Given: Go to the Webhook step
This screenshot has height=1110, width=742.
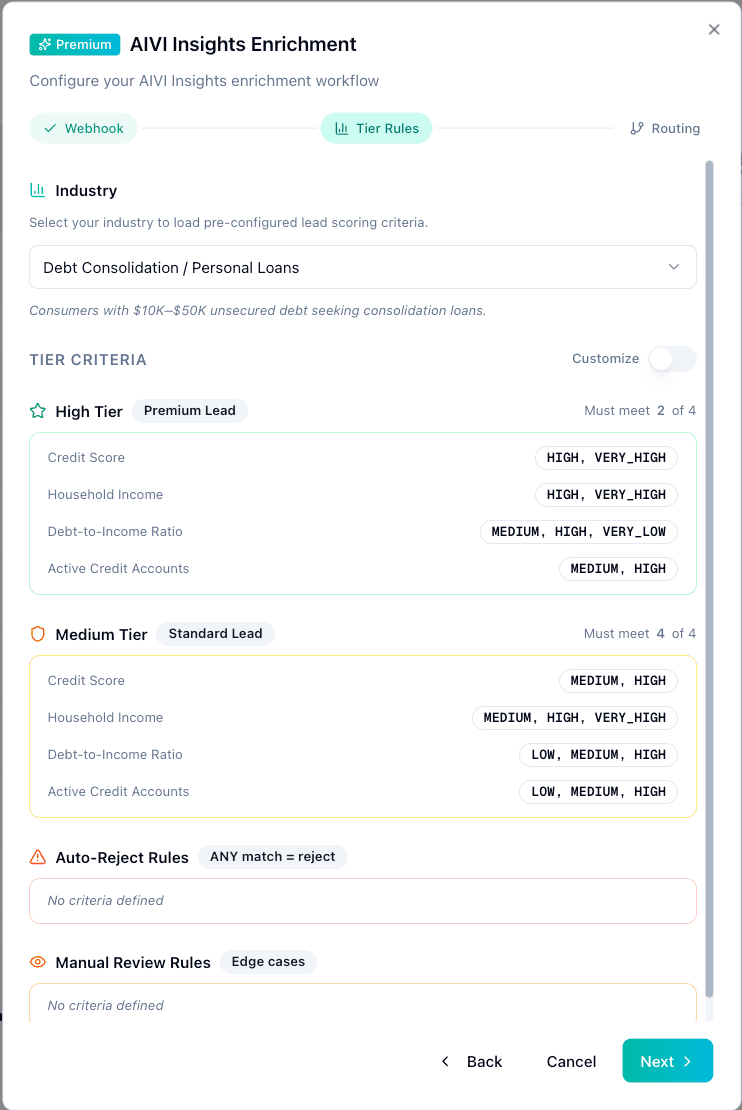Looking at the screenshot, I should point(83,128).
